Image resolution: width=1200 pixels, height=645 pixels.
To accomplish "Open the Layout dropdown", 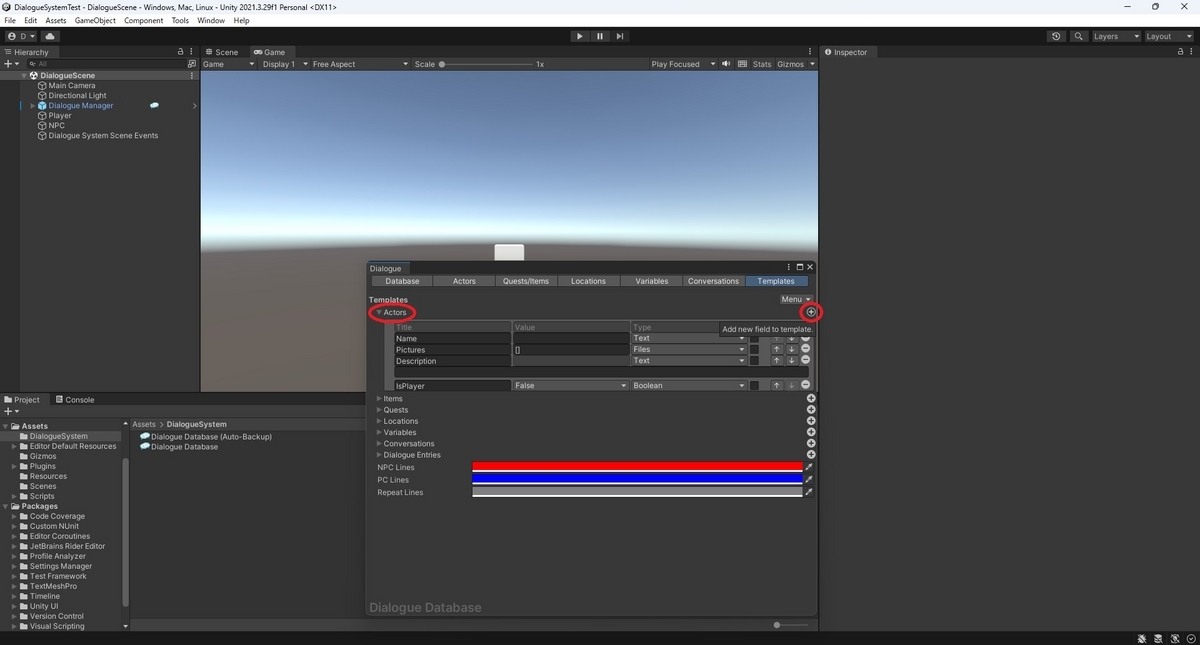I will click(1169, 36).
